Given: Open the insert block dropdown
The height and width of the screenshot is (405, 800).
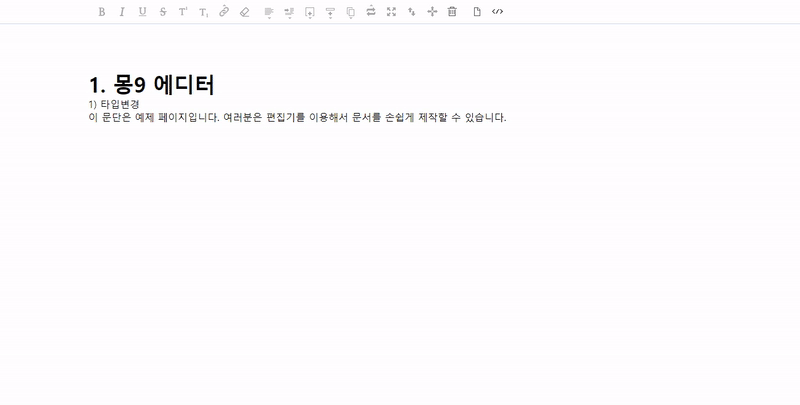Looking at the screenshot, I should 310,12.
